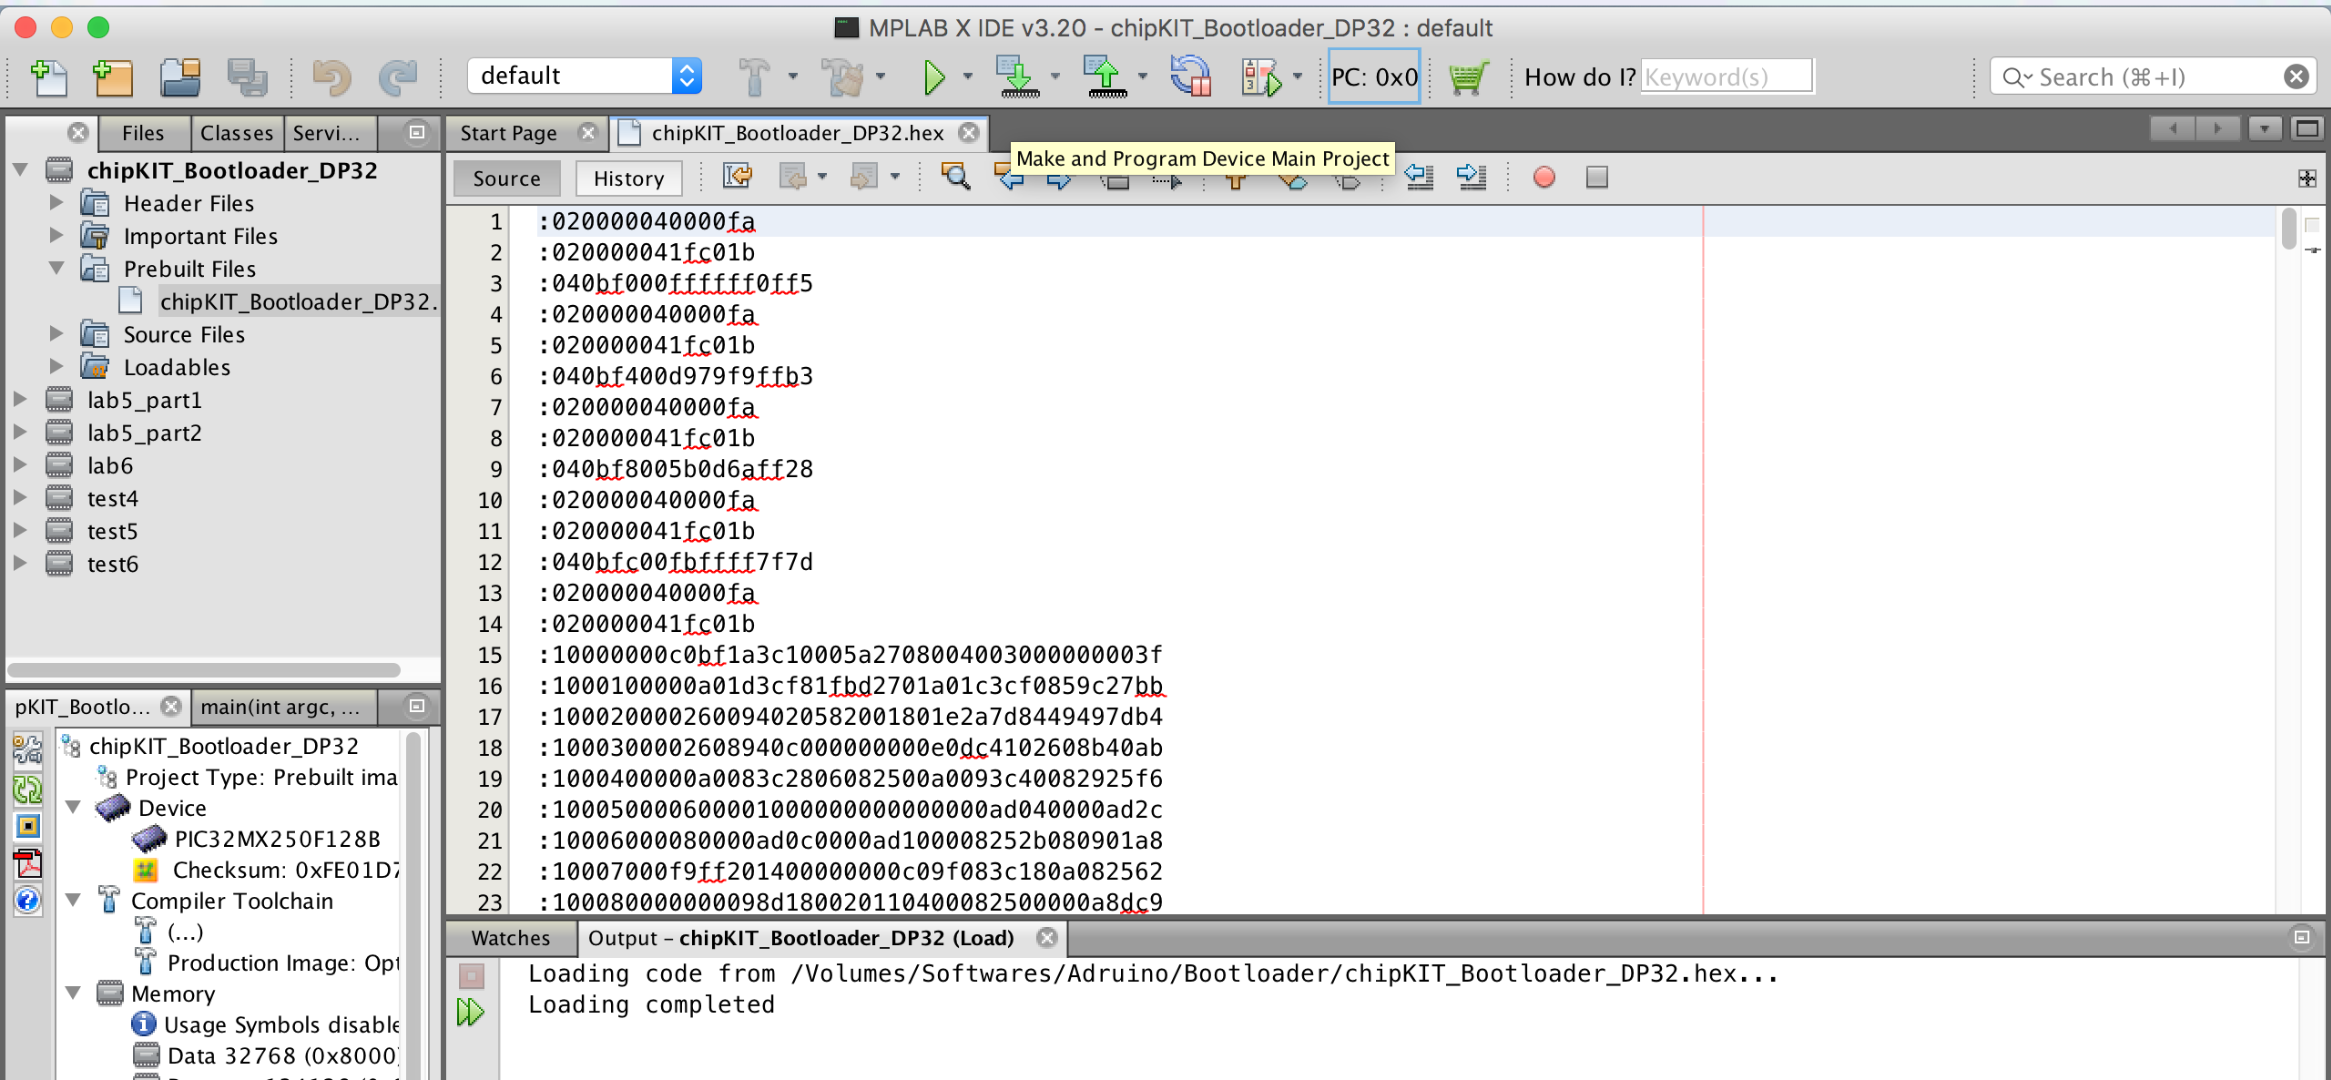The image size is (2331, 1080).
Task: Click the Refresh Debug Tool Status icon
Action: coord(1191,76)
